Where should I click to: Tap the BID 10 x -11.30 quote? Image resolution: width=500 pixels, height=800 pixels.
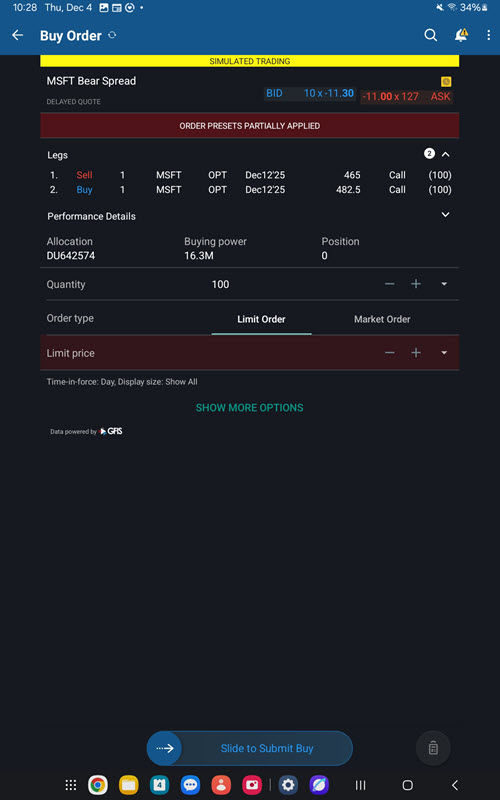[310, 93]
